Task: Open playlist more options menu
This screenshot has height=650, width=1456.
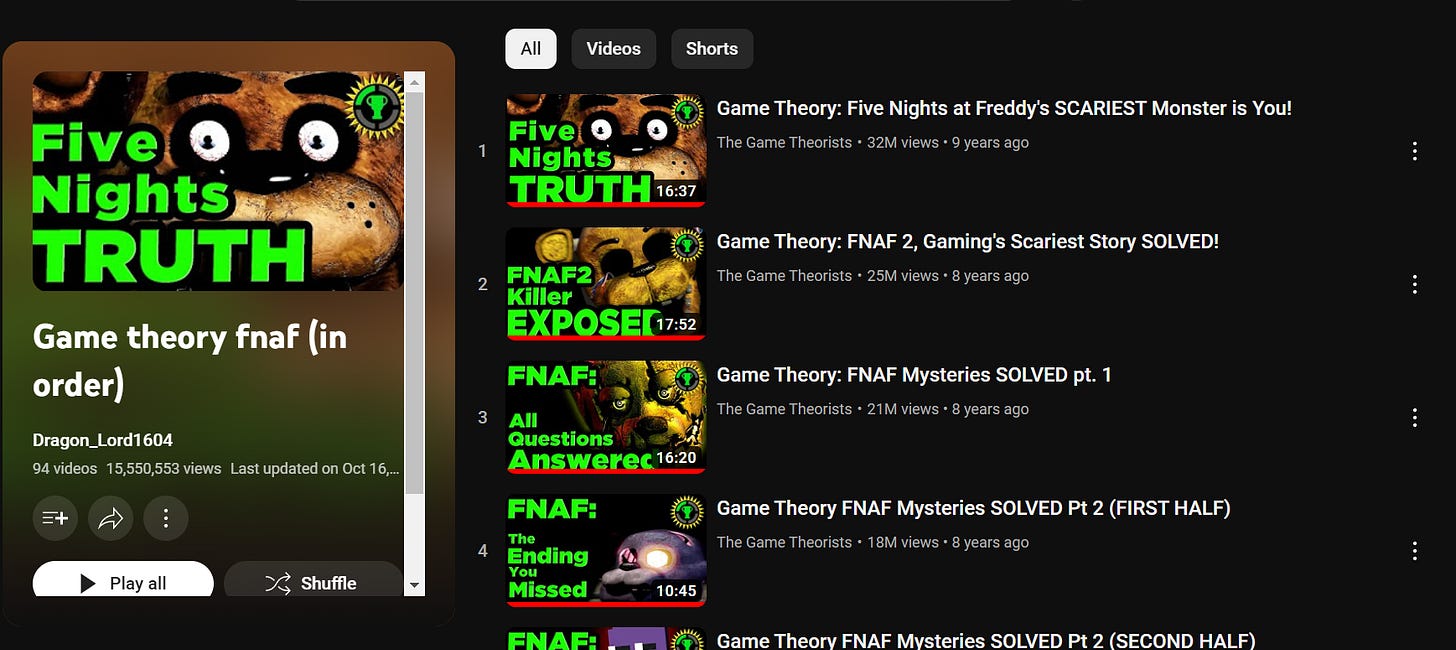Action: (166, 518)
